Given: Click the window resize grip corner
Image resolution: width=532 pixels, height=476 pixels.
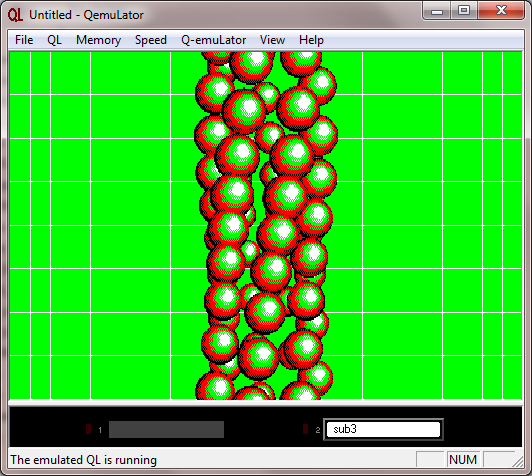Looking at the screenshot, I should [518, 462].
